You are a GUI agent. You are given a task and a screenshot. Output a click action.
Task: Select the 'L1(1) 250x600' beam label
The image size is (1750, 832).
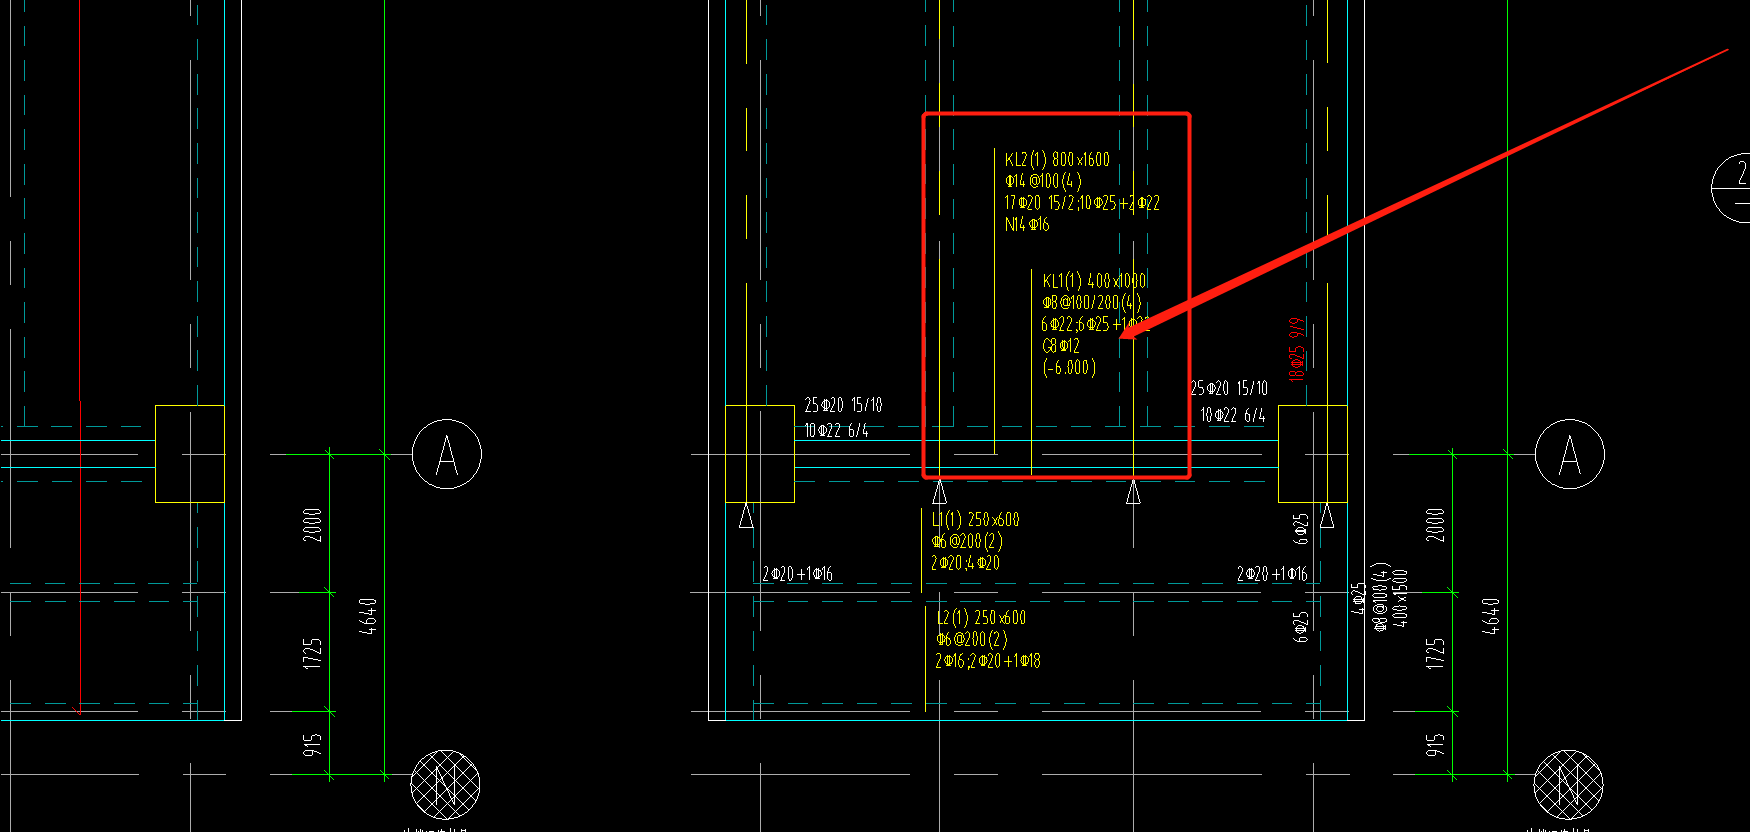pos(975,520)
